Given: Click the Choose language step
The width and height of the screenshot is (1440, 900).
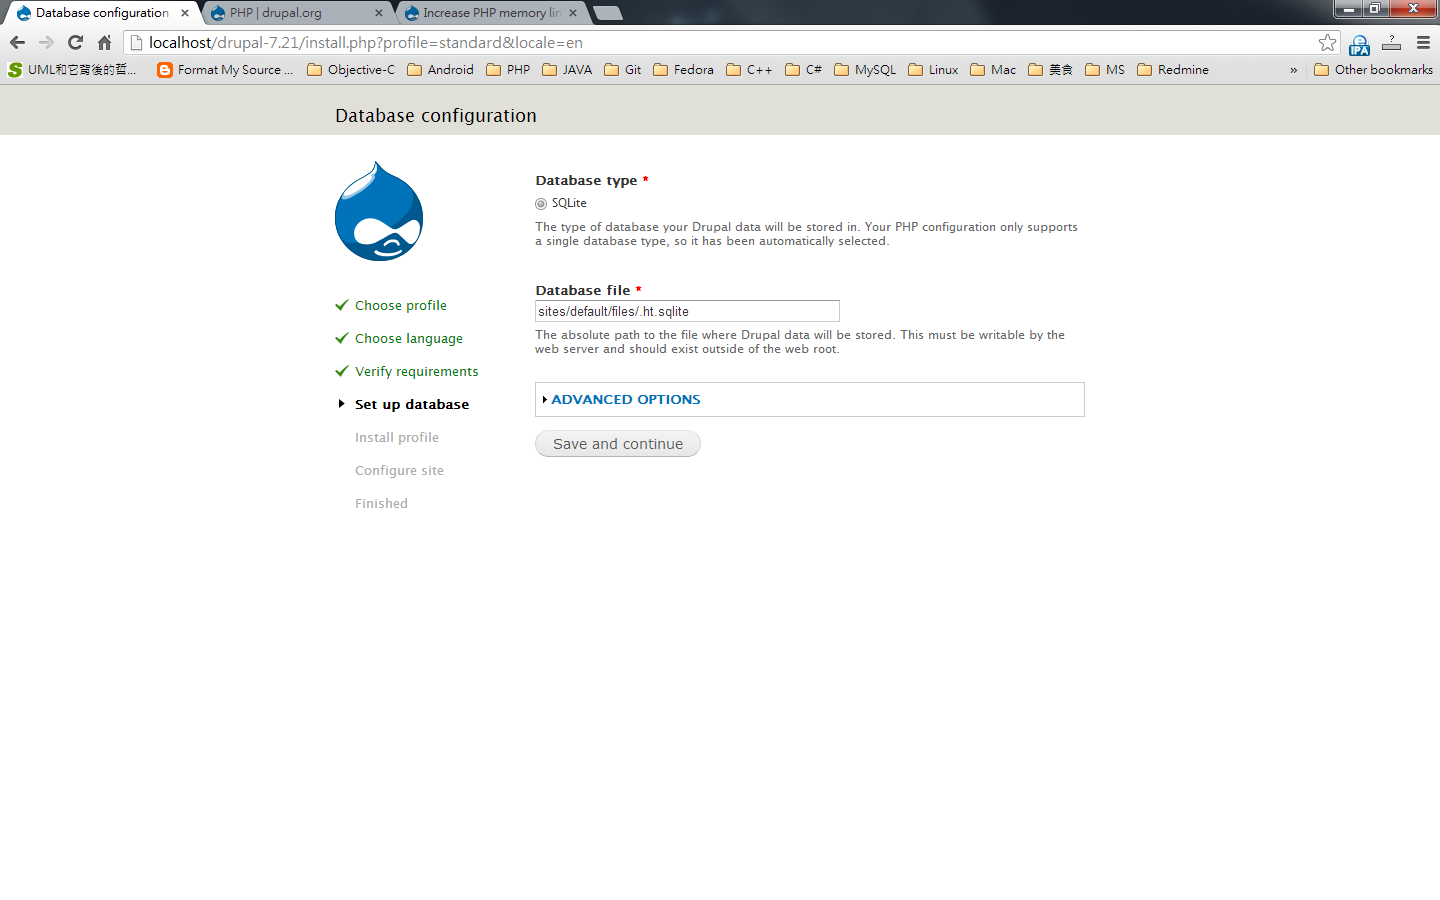Looking at the screenshot, I should (408, 338).
